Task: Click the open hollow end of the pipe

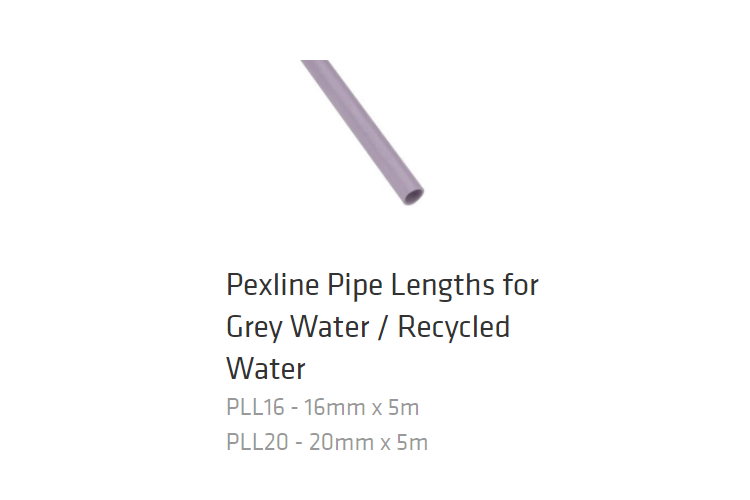Action: (x=414, y=195)
